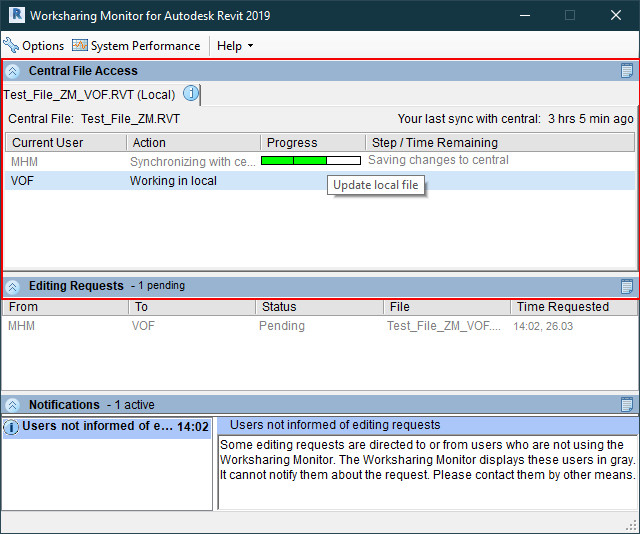Click the Update local file tooltip

coord(376,185)
